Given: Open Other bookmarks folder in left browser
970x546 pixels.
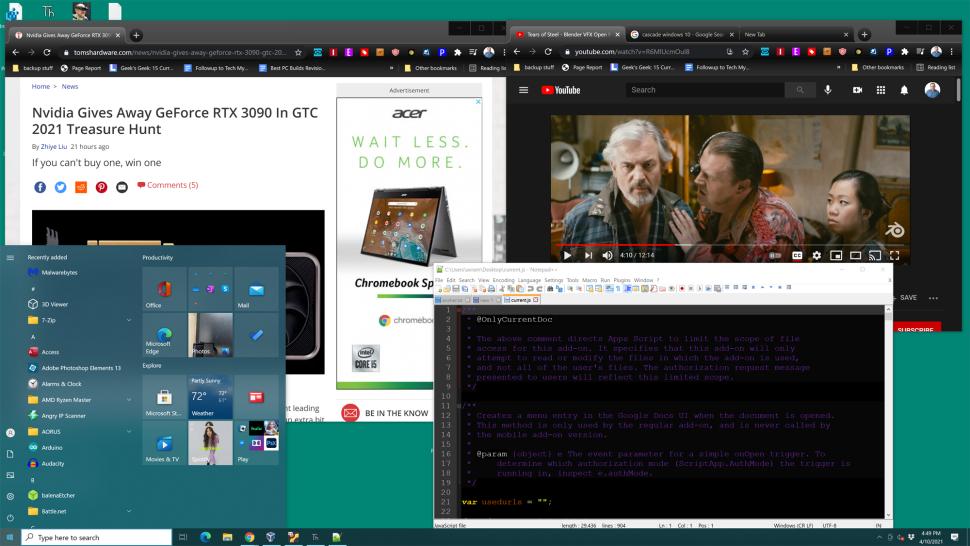Looking at the screenshot, I should pos(431,68).
